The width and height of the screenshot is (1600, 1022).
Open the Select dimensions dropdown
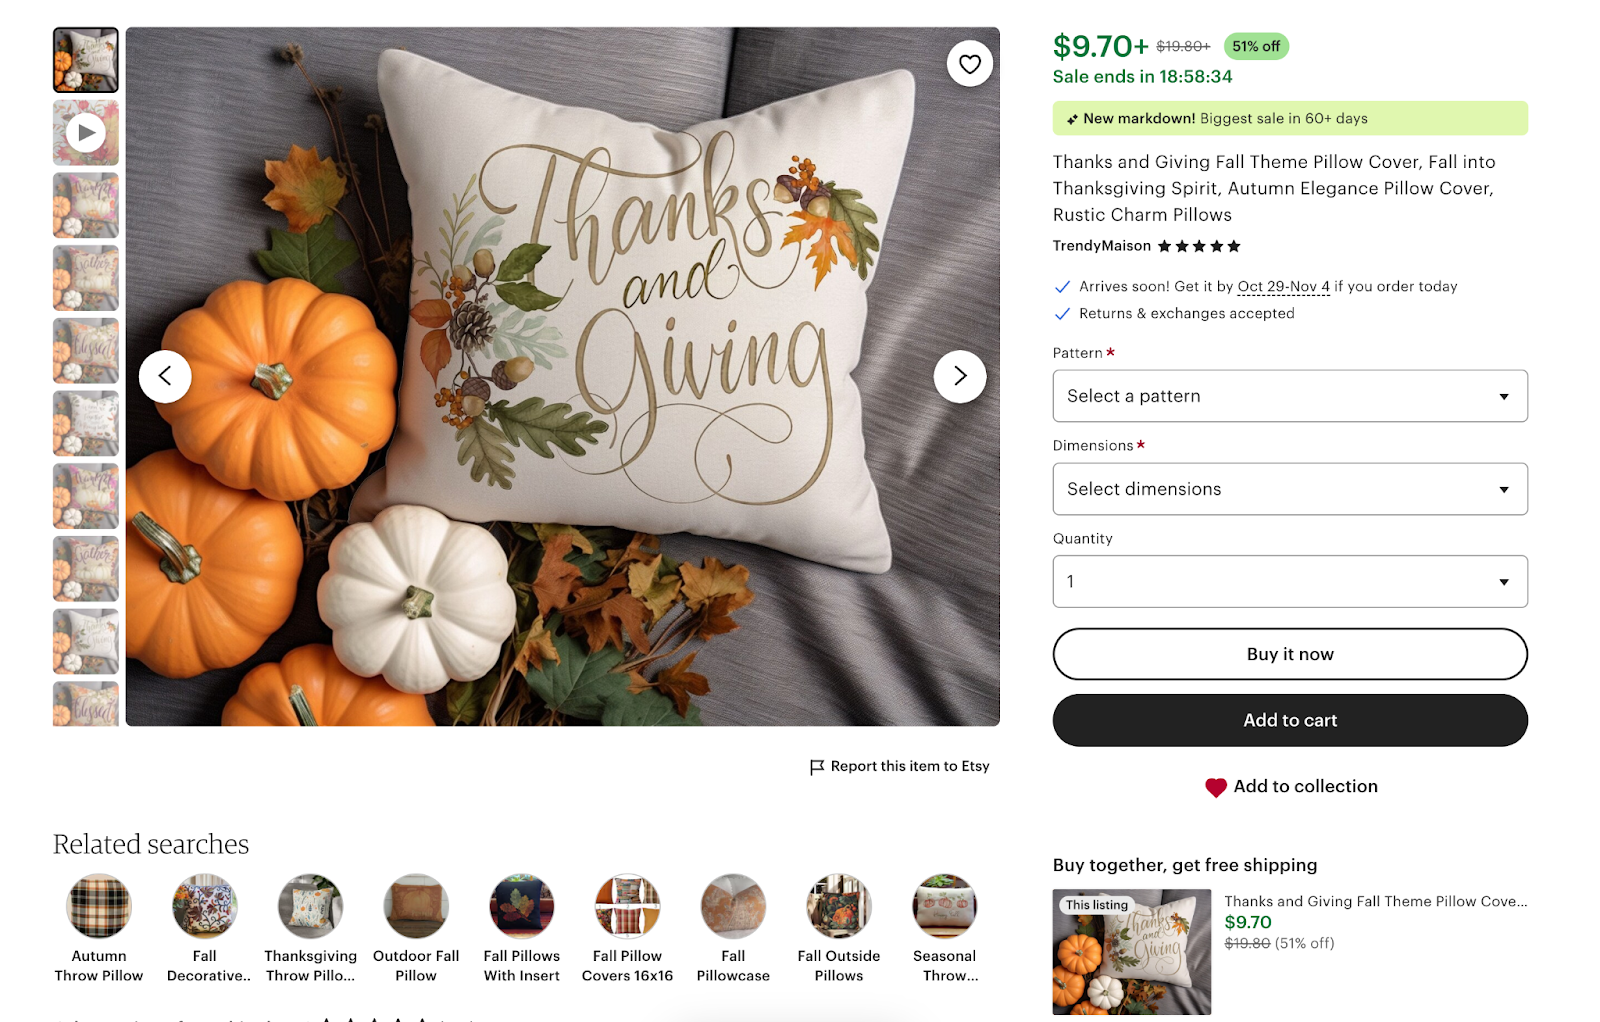[1289, 489]
